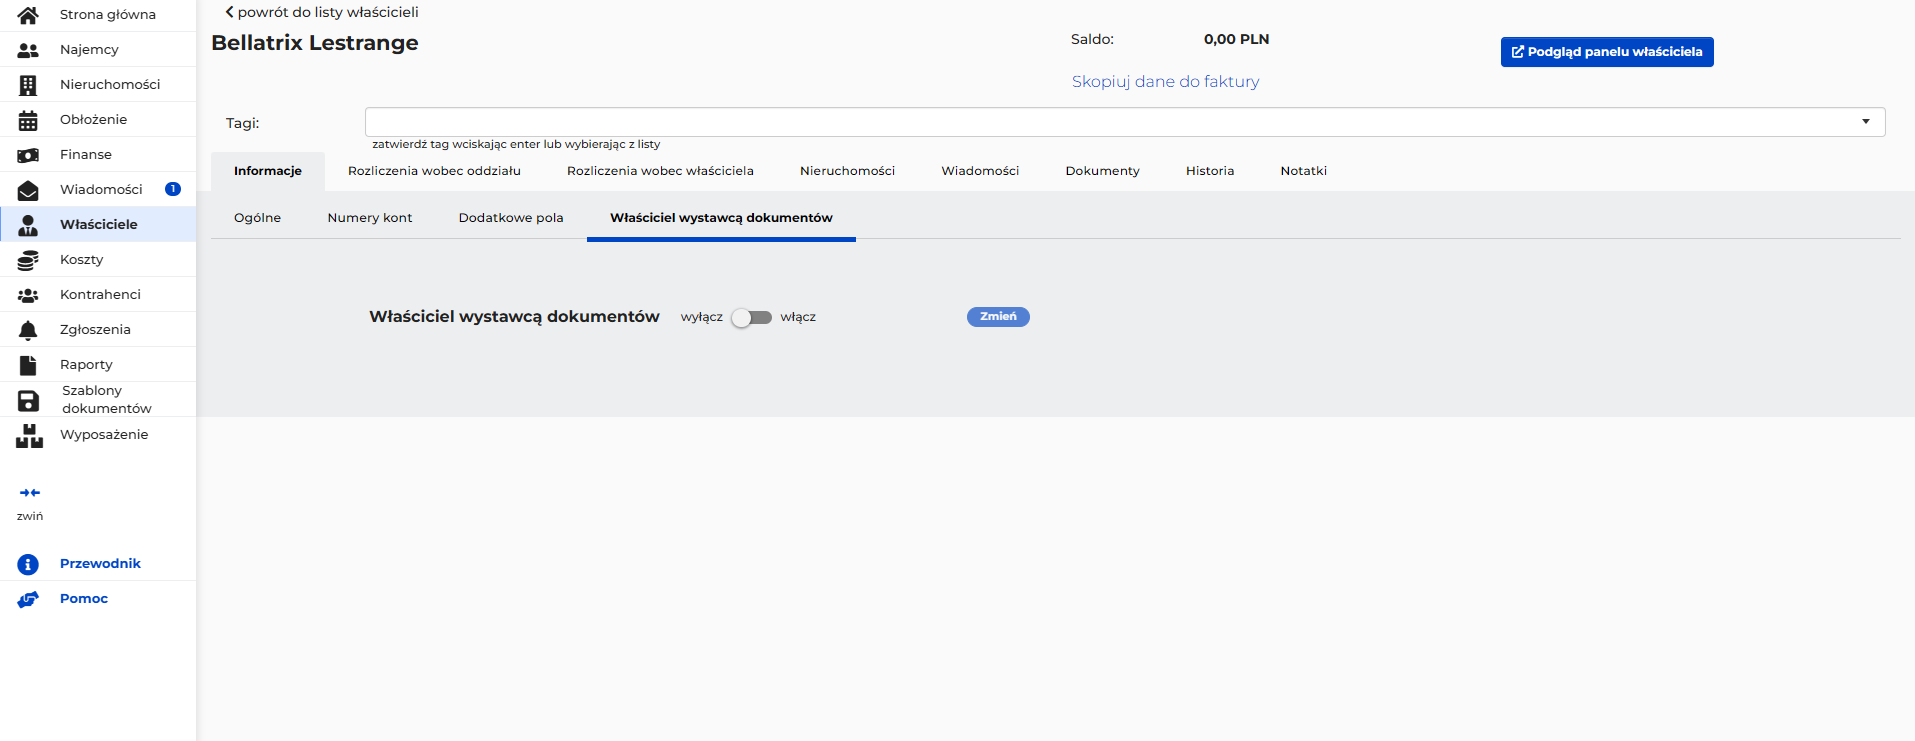
Task: Click the Właściciele person icon
Action: [x=28, y=225]
